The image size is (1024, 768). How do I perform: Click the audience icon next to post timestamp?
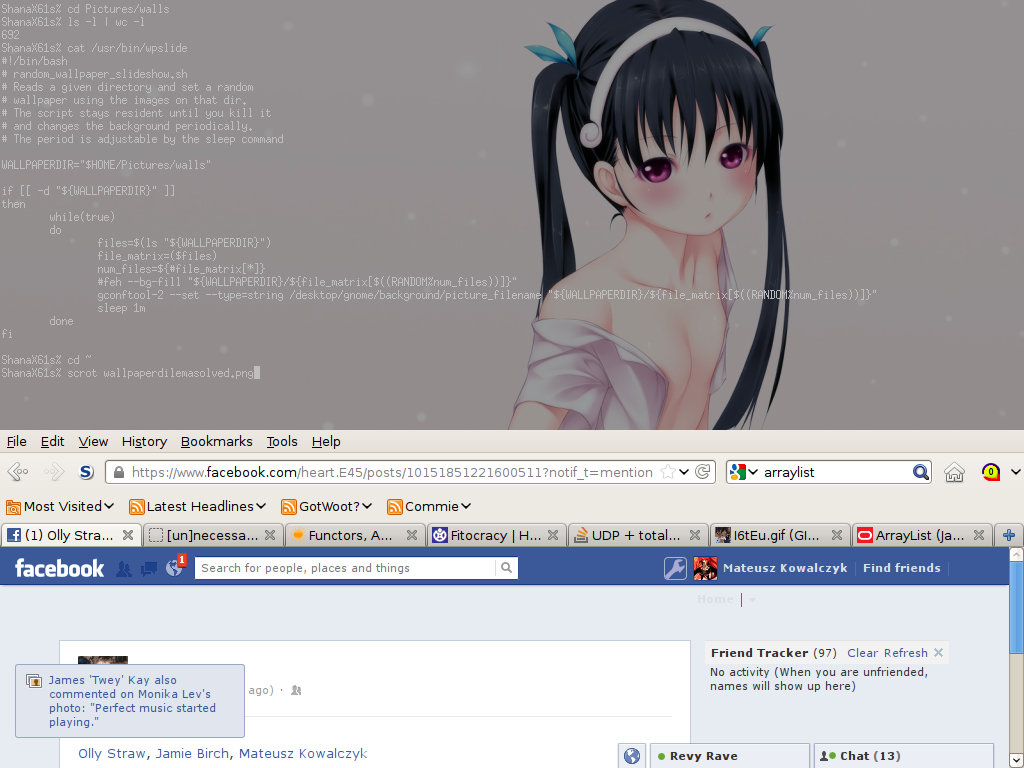[296, 690]
